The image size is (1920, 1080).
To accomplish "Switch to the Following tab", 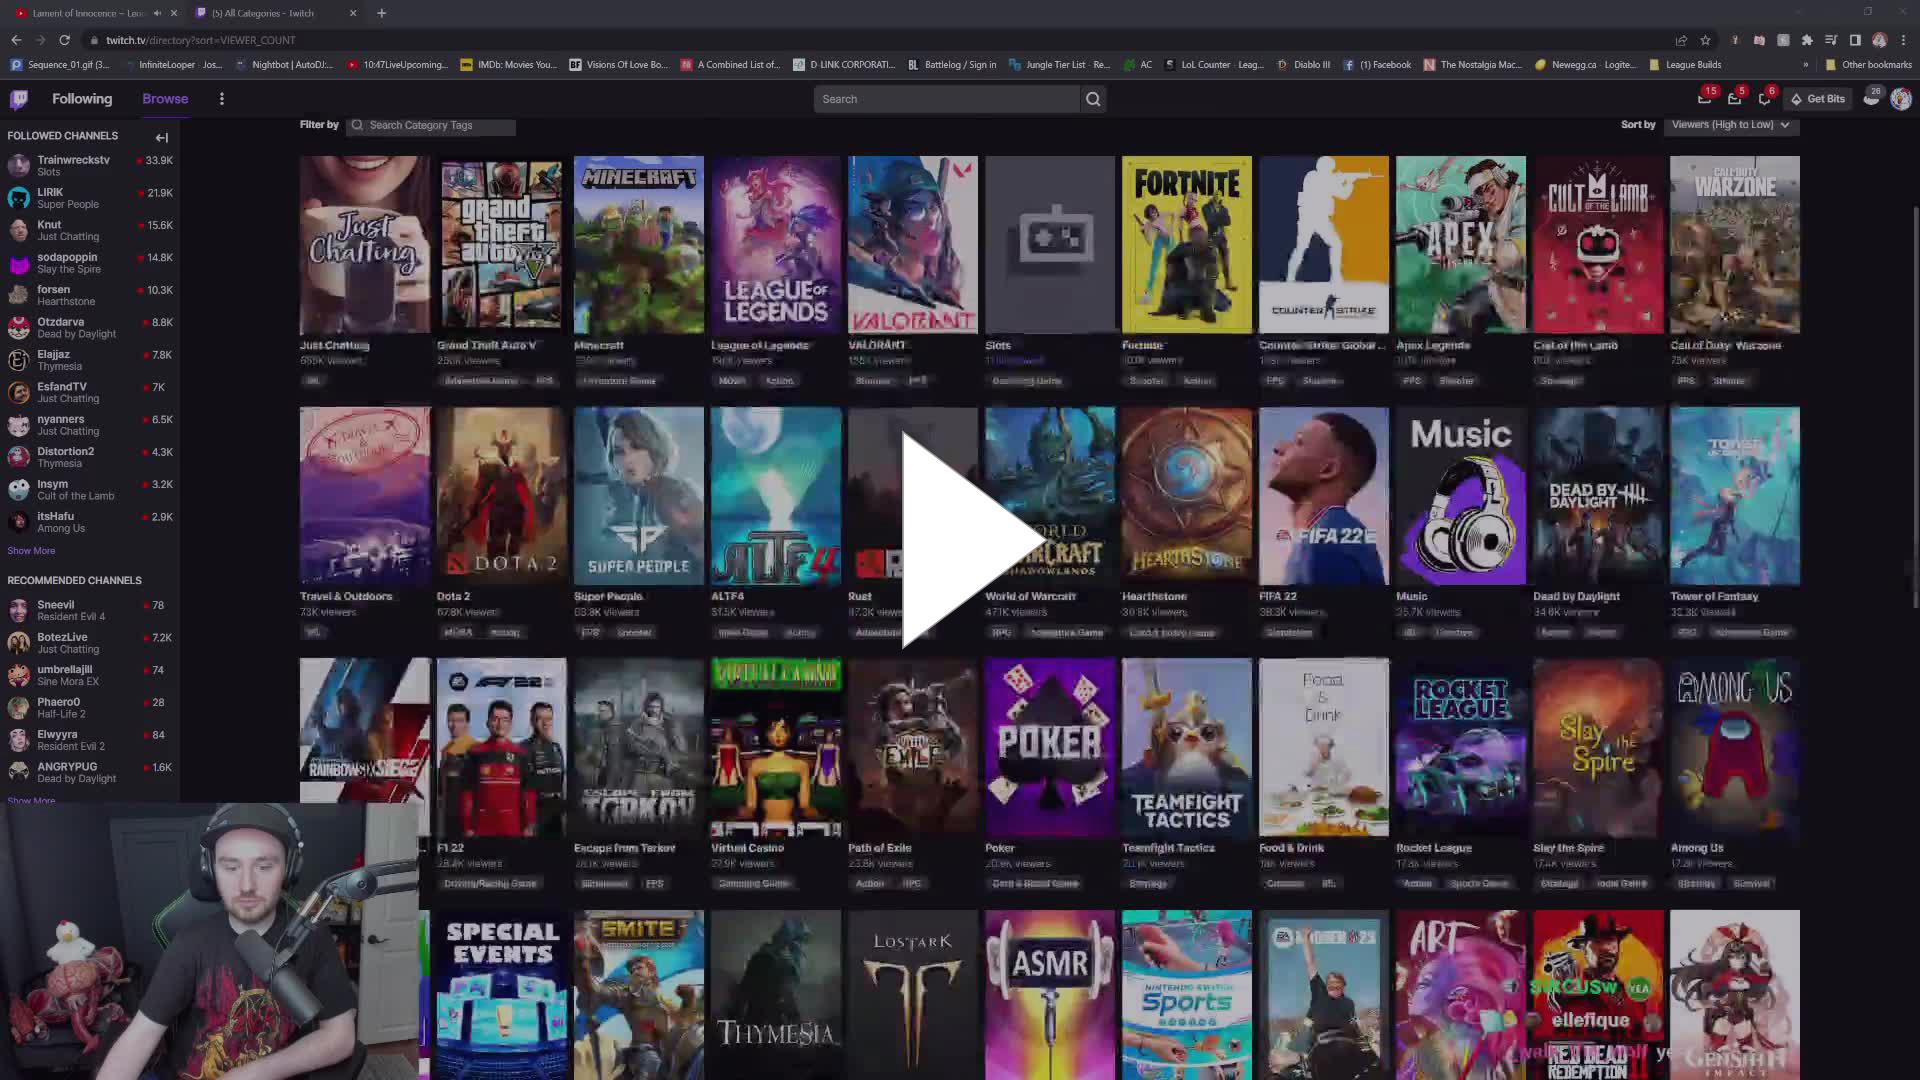I will pos(81,98).
